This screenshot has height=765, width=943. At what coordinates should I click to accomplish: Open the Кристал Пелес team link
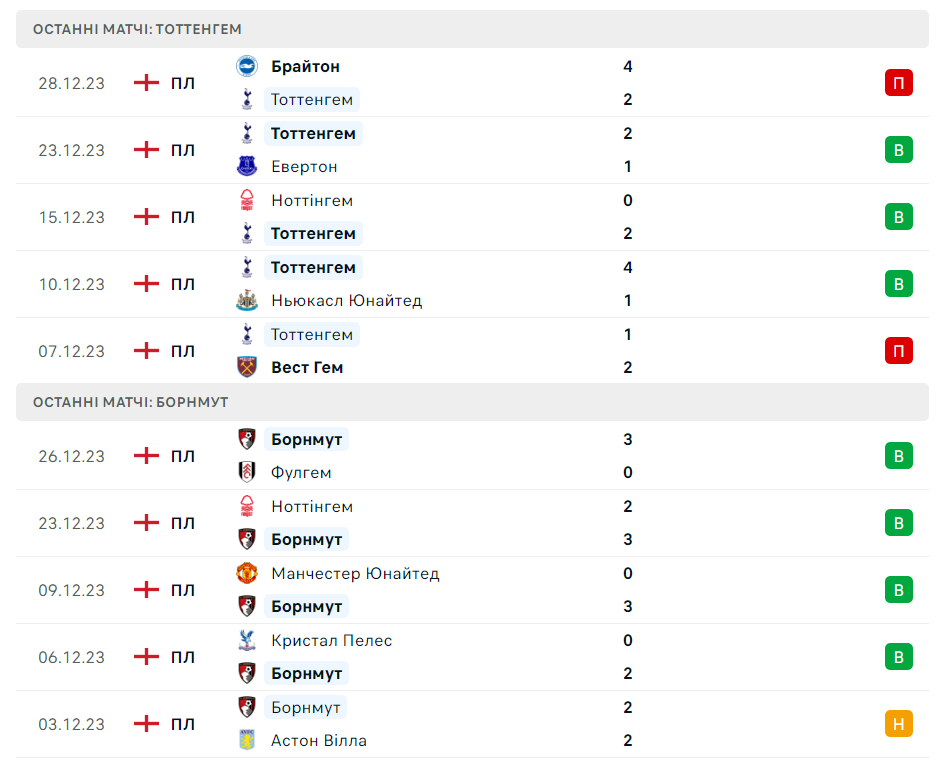coord(331,640)
